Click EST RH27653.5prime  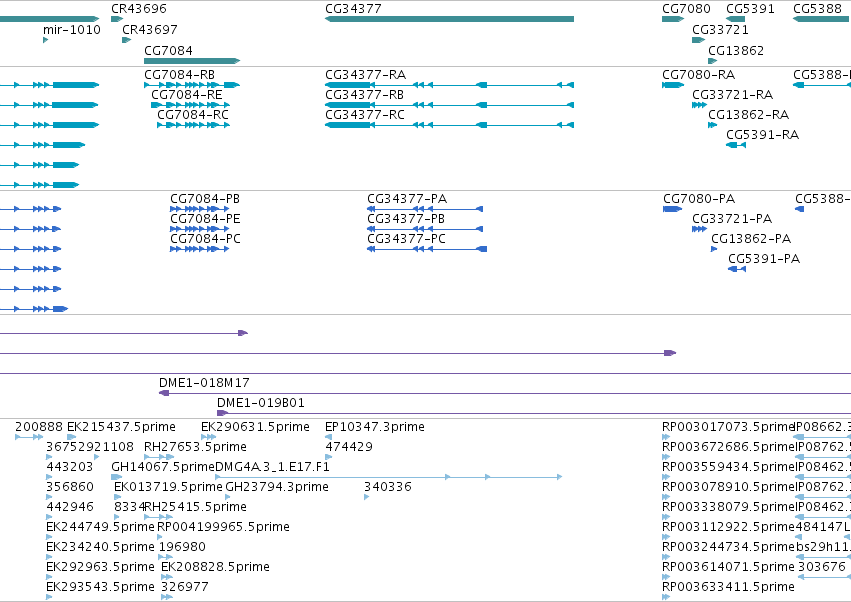[195, 447]
